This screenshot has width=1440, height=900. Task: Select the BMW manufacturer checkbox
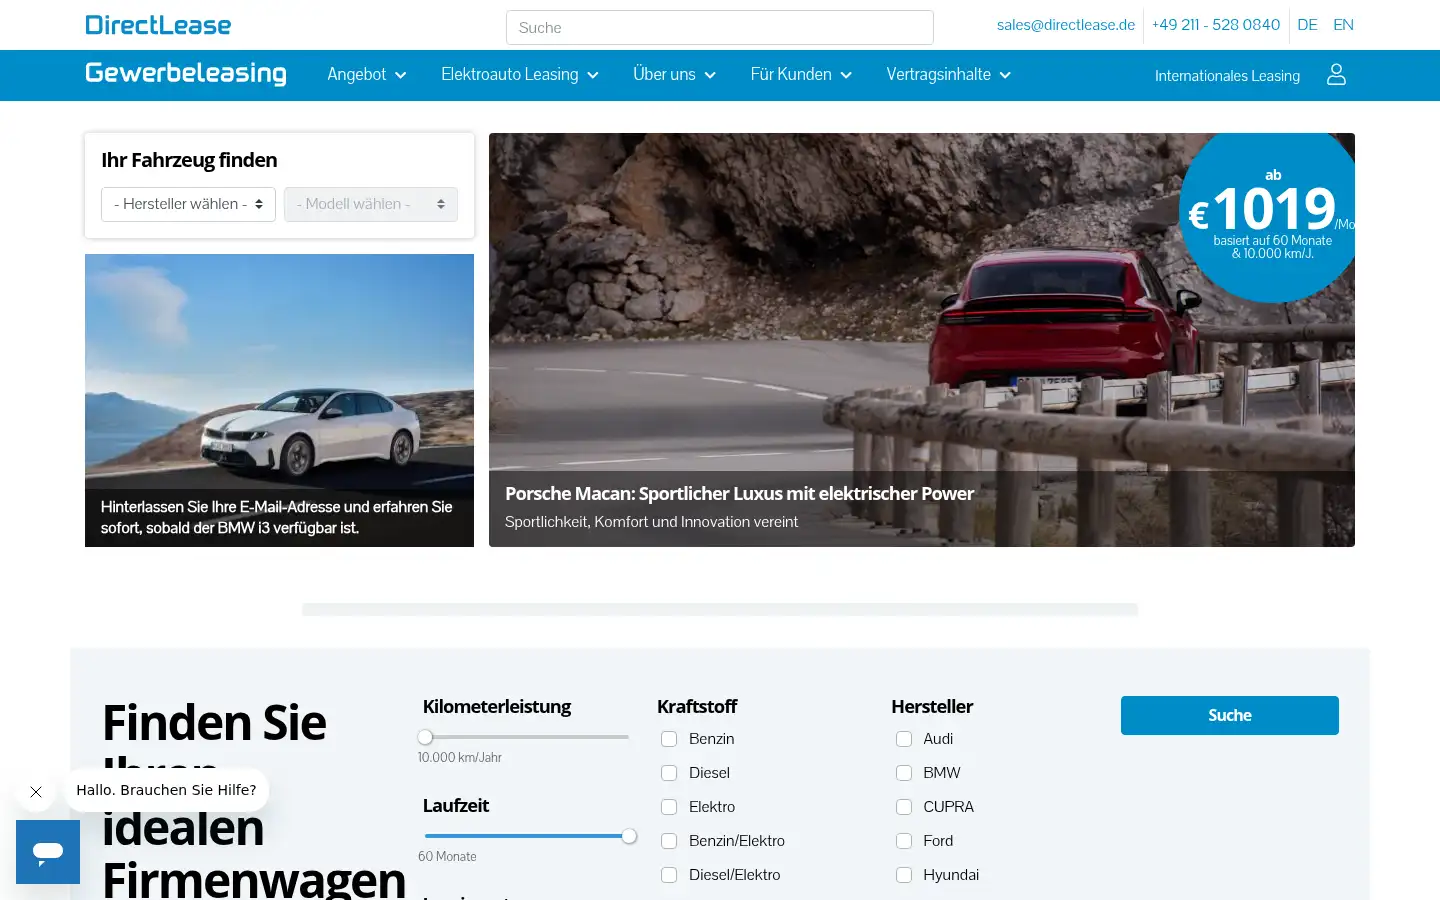[904, 773]
